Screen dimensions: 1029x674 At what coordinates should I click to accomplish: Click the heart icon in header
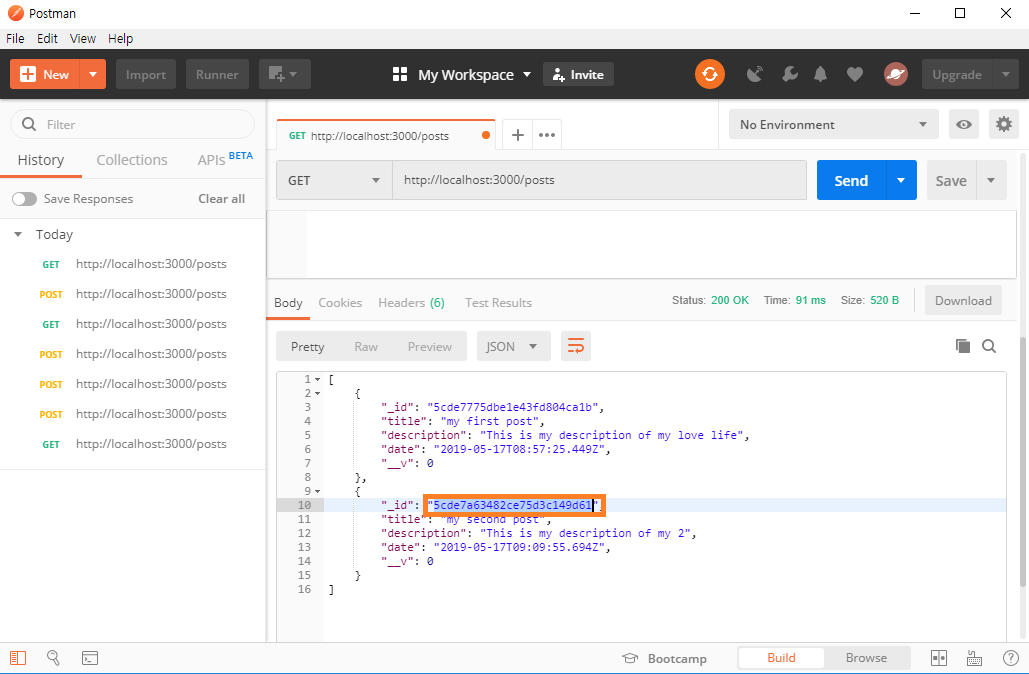tap(854, 75)
